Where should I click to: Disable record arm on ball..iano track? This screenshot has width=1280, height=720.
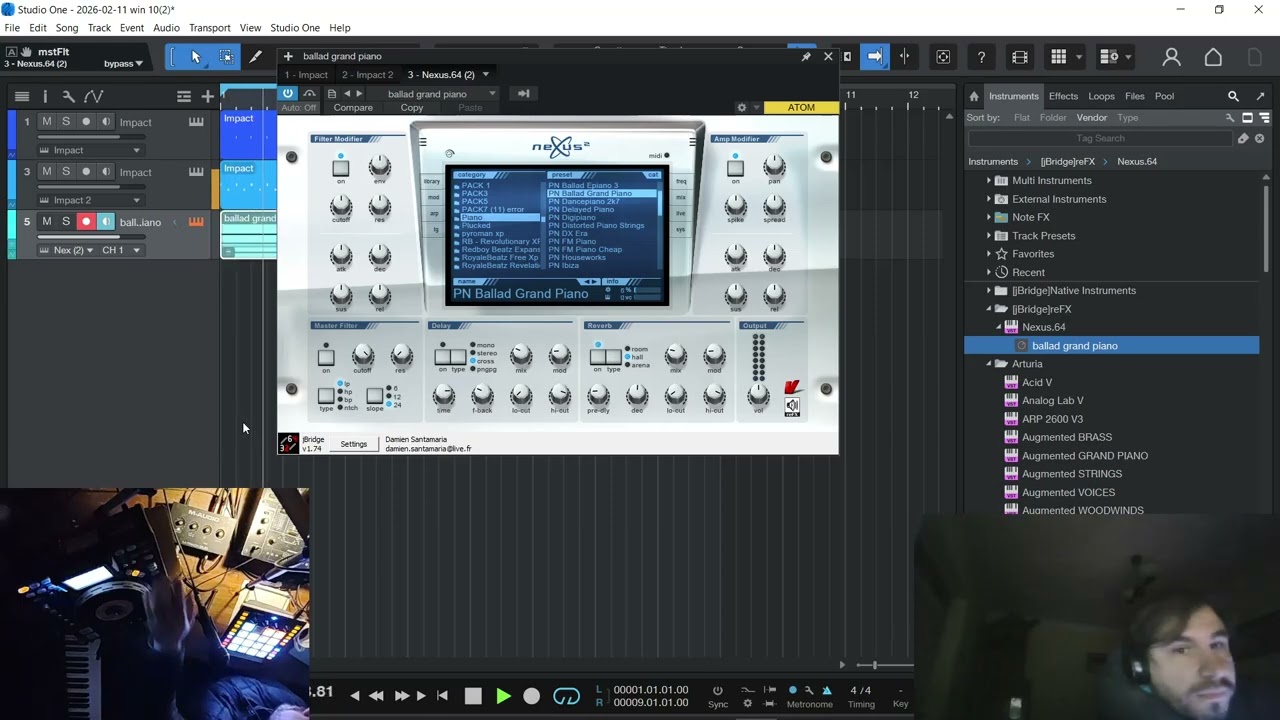(86, 222)
